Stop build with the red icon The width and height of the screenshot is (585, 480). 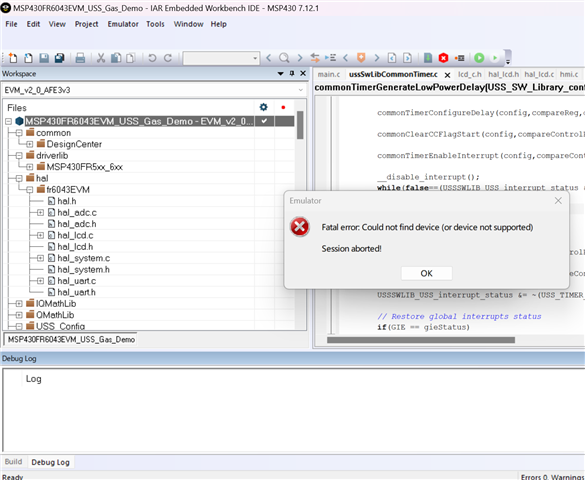pyautogui.click(x=443, y=58)
